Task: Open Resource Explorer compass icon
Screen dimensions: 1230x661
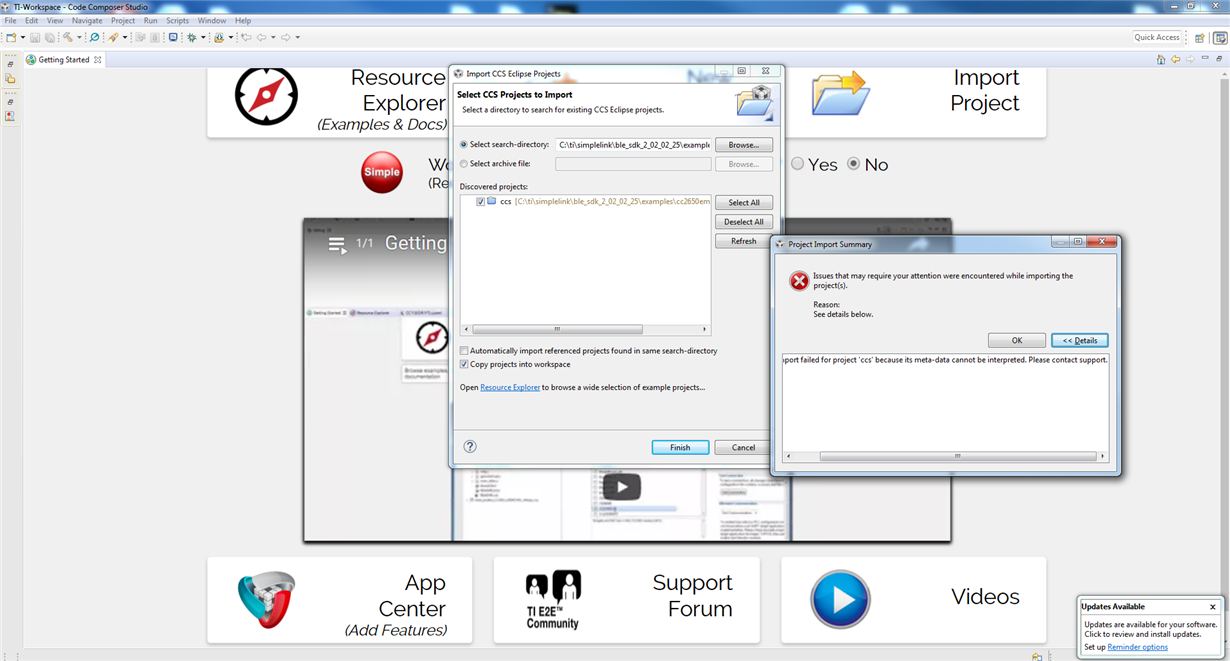Action: click(x=266, y=96)
